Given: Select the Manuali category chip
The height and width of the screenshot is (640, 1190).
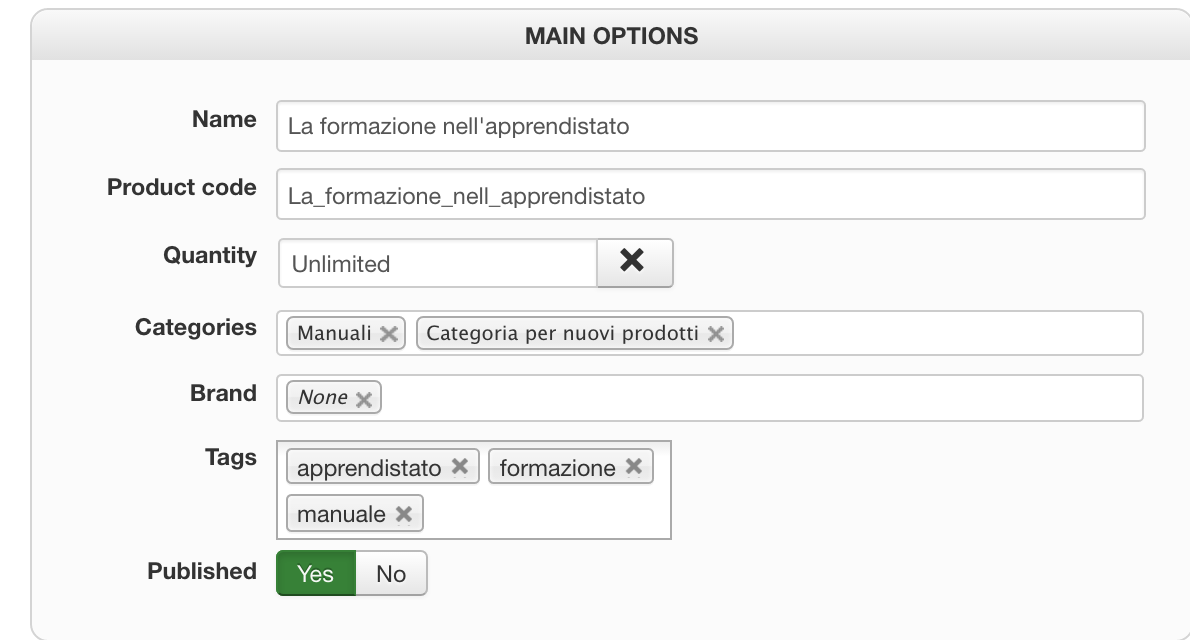Looking at the screenshot, I should 334,334.
